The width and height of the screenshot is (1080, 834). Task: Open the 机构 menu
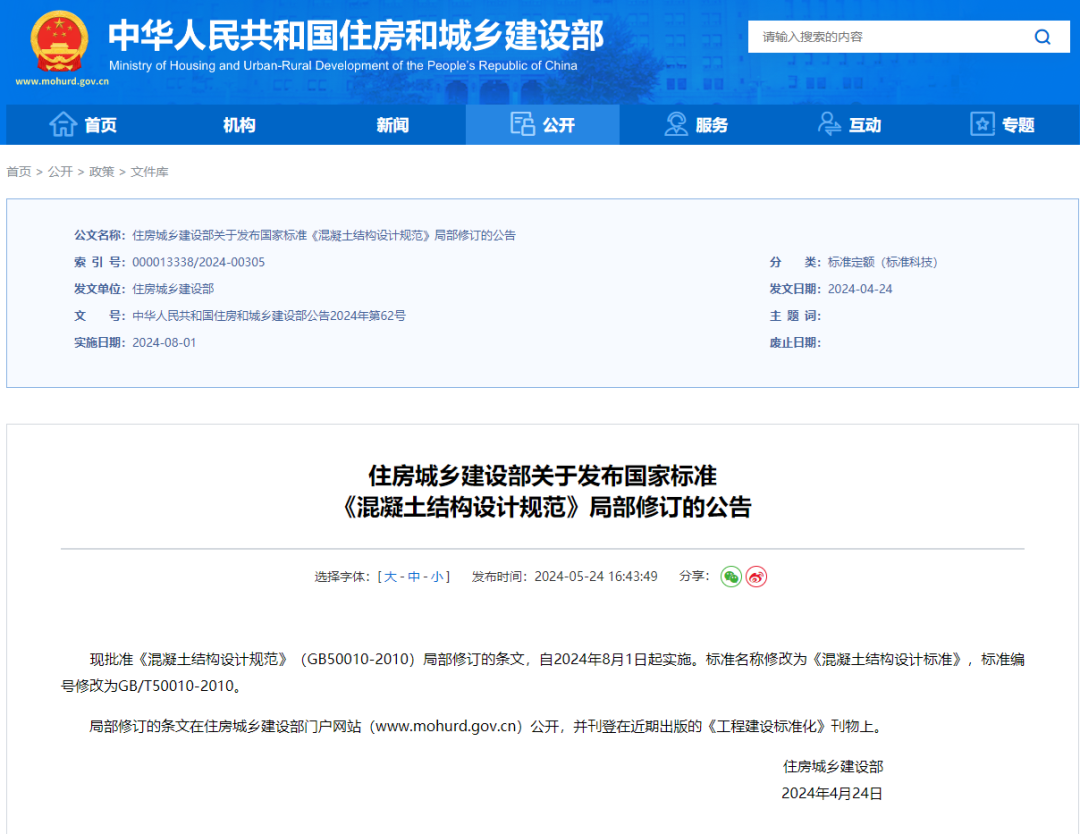pyautogui.click(x=238, y=124)
